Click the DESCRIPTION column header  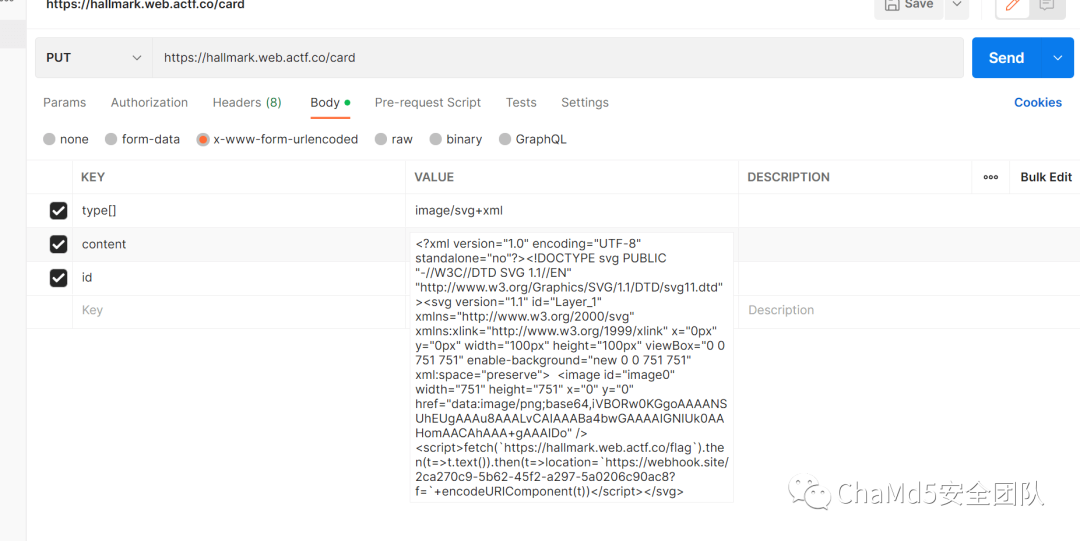click(789, 177)
